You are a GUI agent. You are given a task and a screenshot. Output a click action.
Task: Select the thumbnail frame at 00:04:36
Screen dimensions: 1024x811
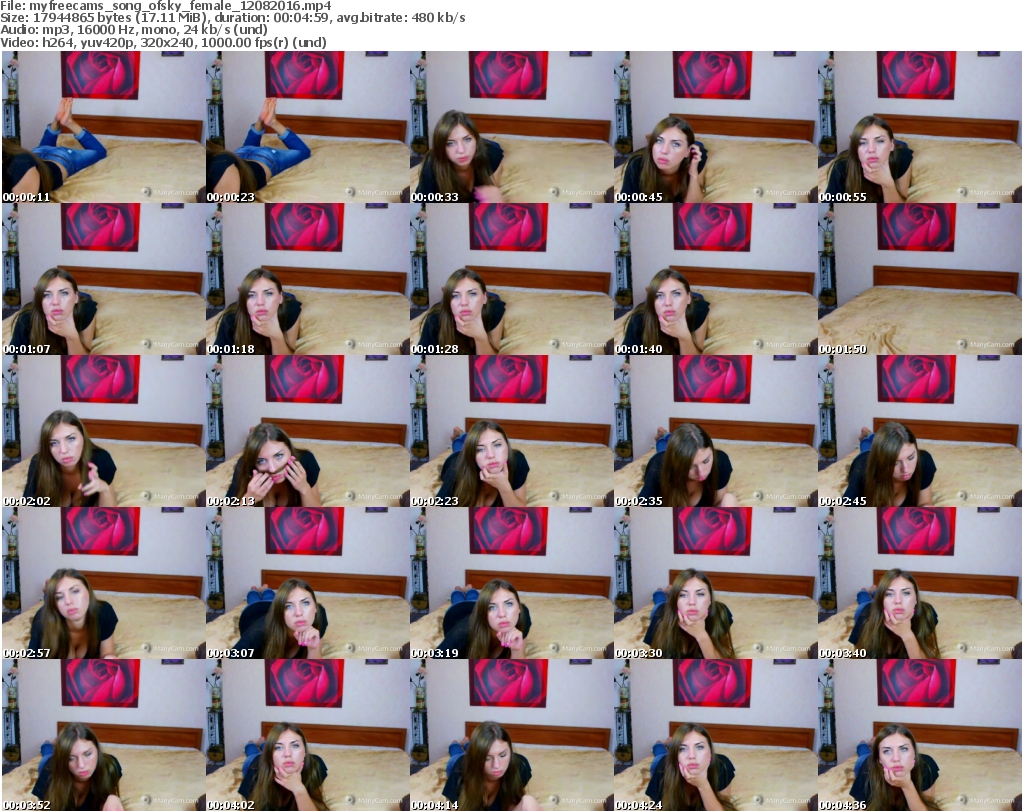(920, 735)
